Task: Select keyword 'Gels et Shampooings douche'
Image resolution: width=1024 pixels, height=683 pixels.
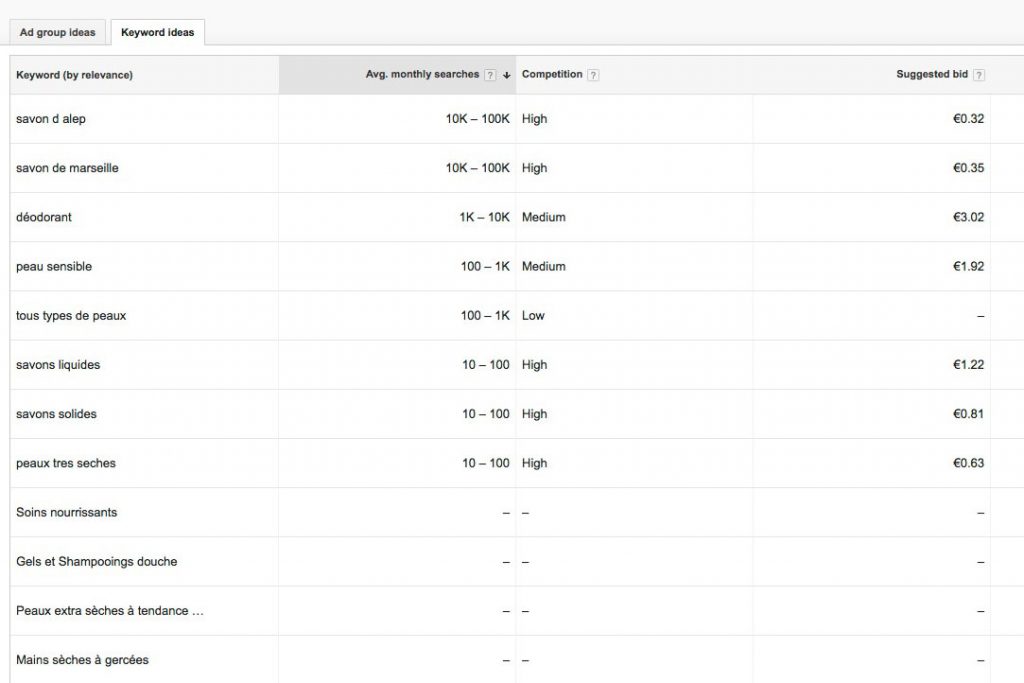Action: (97, 562)
